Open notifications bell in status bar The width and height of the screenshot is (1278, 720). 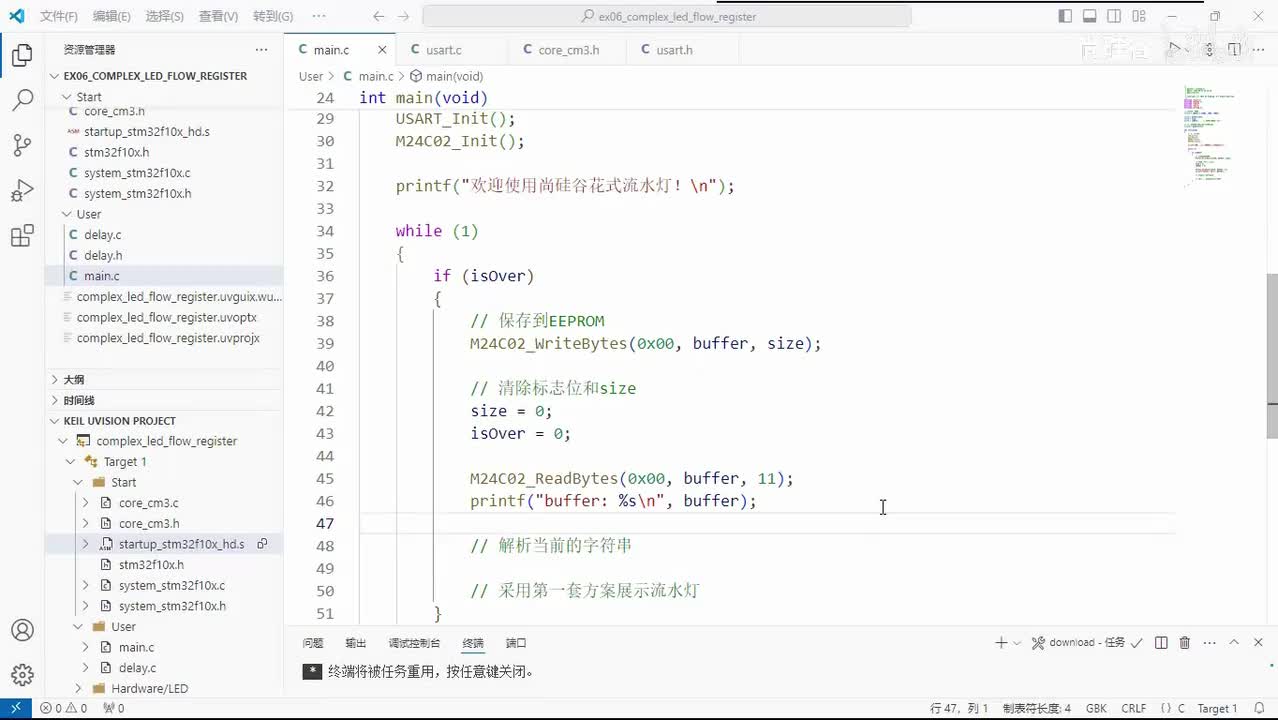(x=1259, y=708)
